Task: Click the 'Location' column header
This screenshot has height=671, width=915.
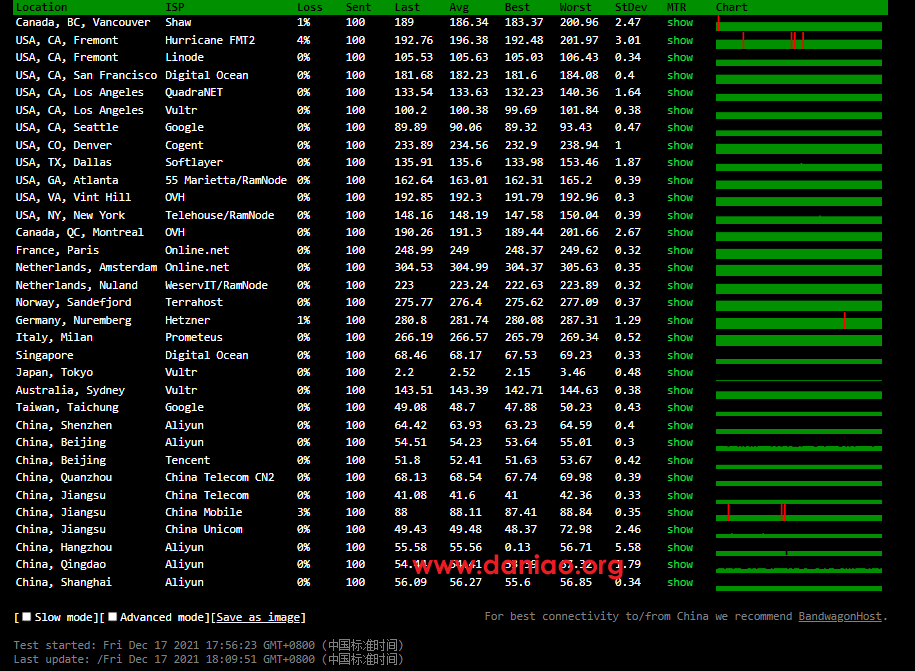Action: click(41, 7)
